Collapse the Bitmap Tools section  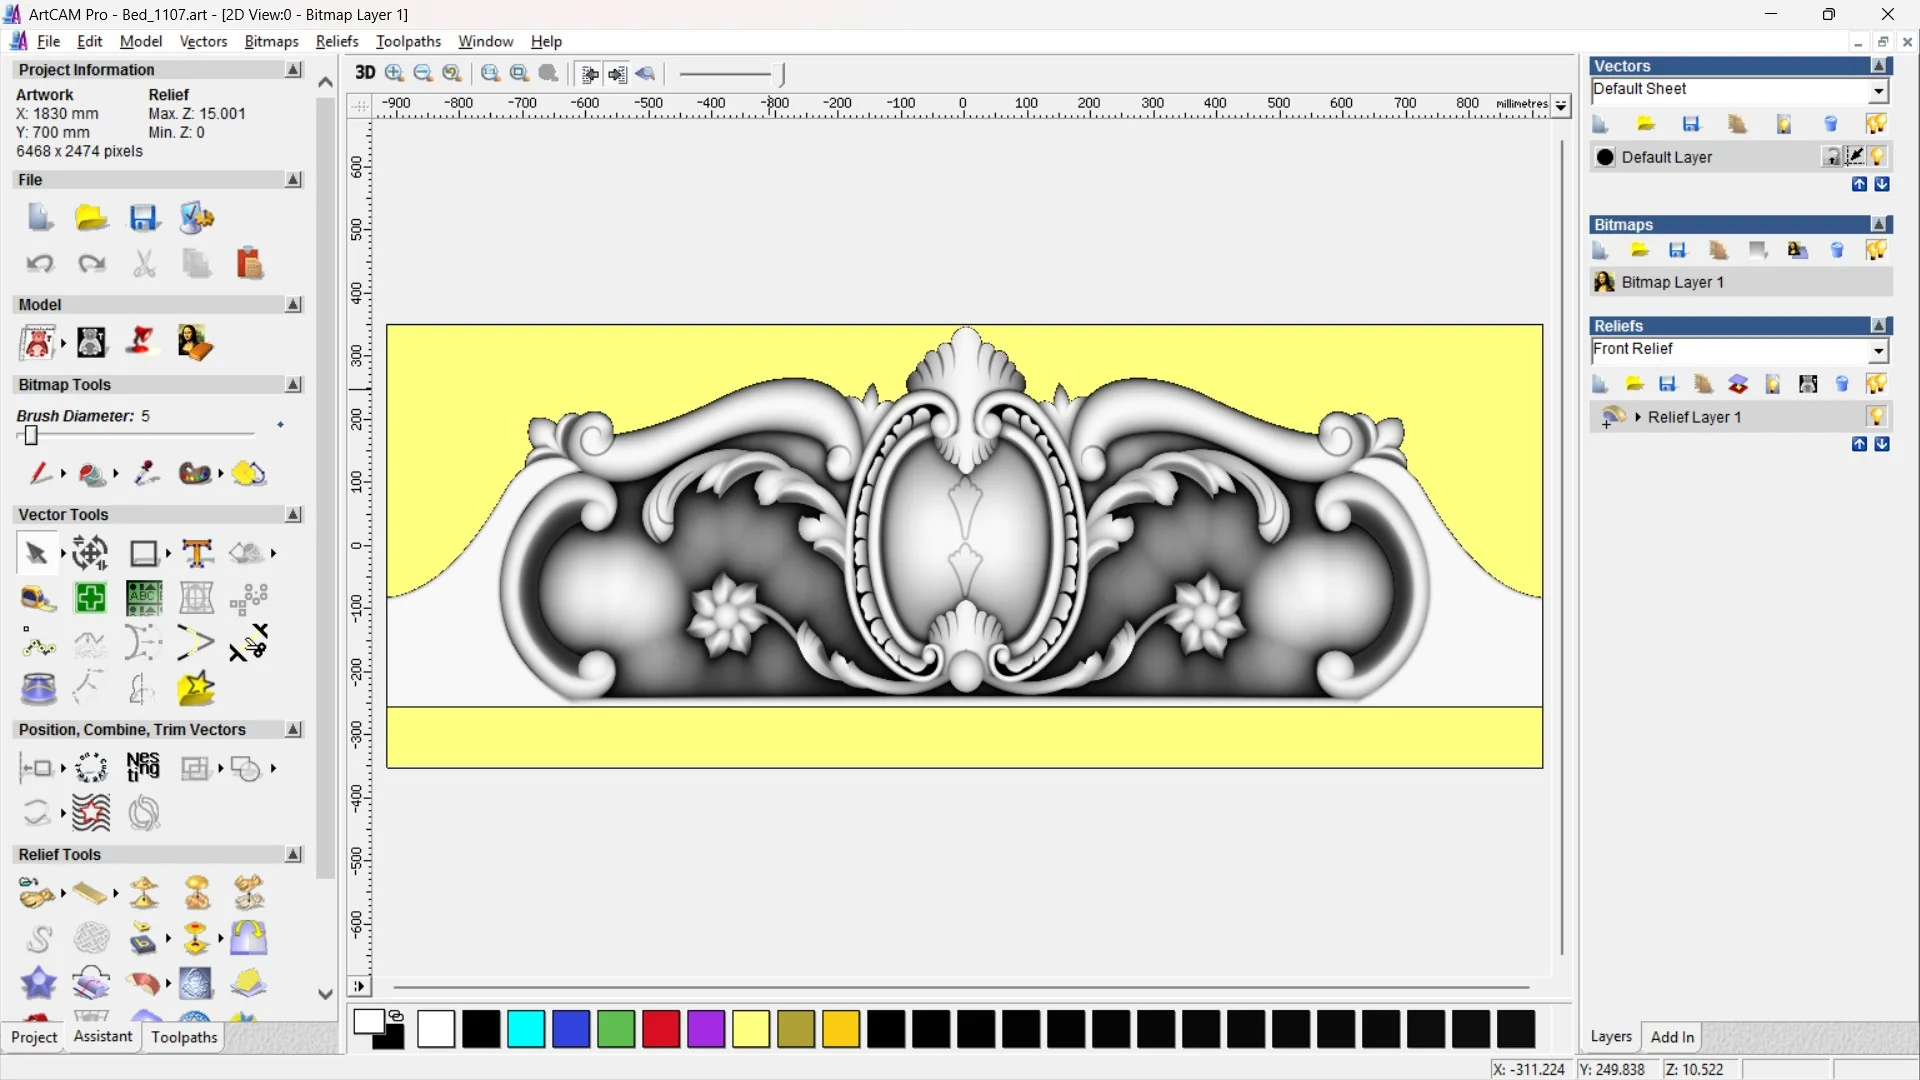tap(293, 384)
